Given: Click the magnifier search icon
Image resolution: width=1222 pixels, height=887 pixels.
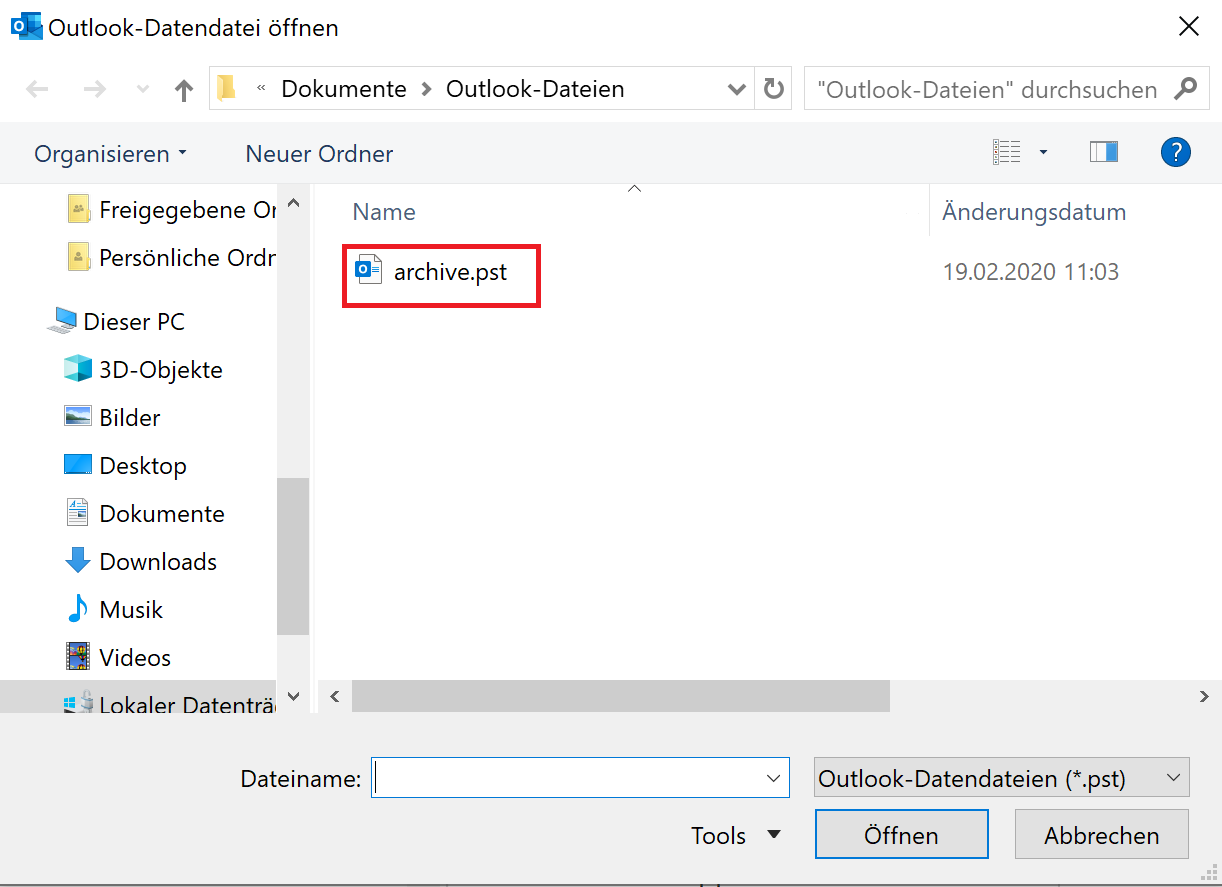Looking at the screenshot, I should click(1184, 89).
